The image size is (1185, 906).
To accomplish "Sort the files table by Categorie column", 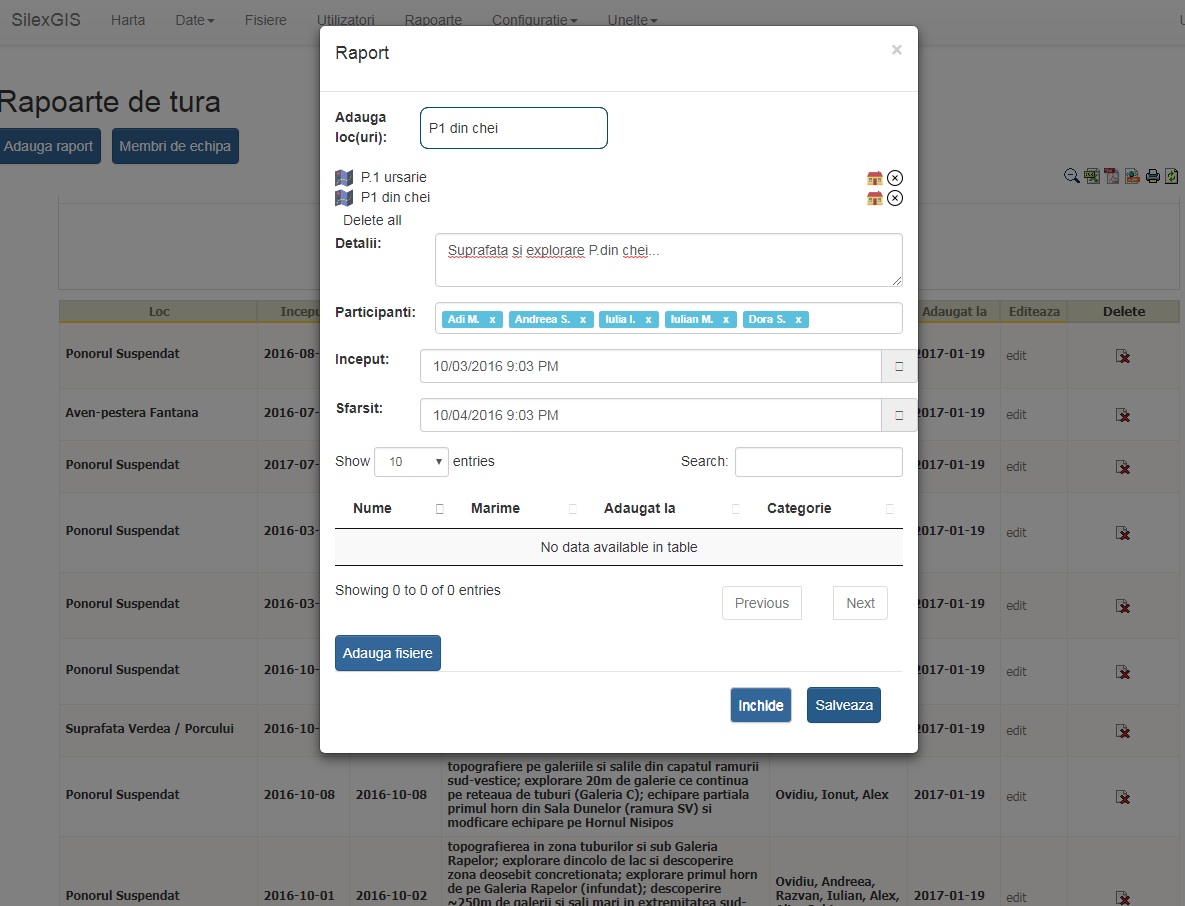I will (x=799, y=508).
